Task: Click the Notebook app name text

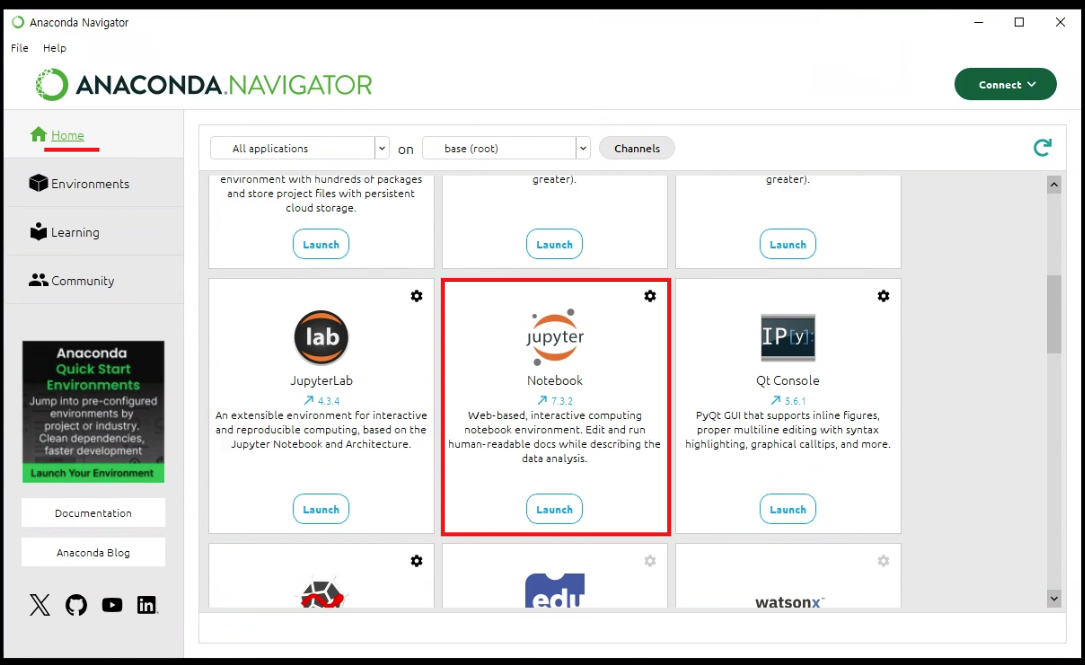Action: point(554,381)
